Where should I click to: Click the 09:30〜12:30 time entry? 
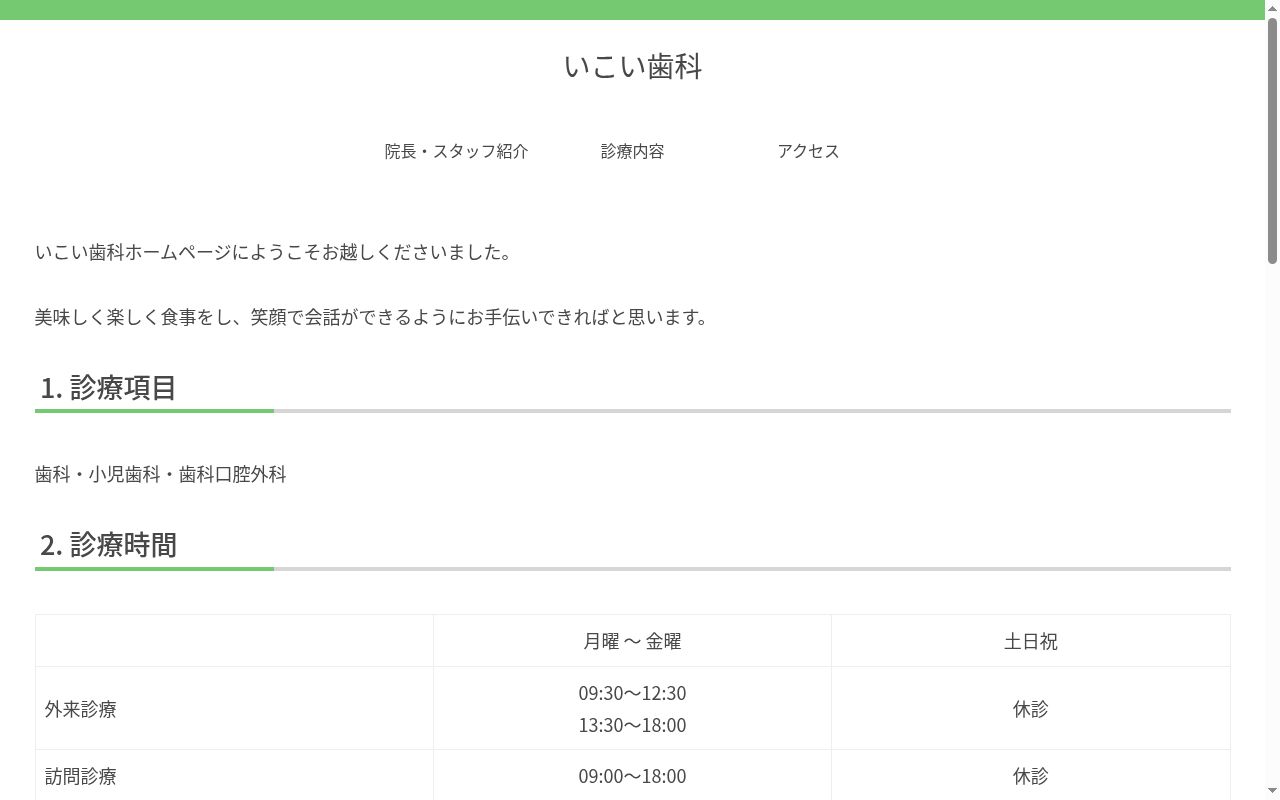[633, 693]
